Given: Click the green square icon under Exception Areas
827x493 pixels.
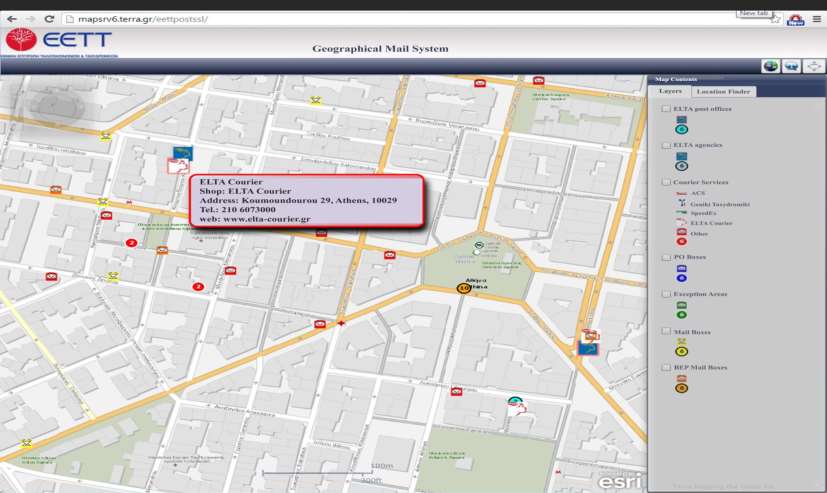Looking at the screenshot, I should (x=681, y=305).
